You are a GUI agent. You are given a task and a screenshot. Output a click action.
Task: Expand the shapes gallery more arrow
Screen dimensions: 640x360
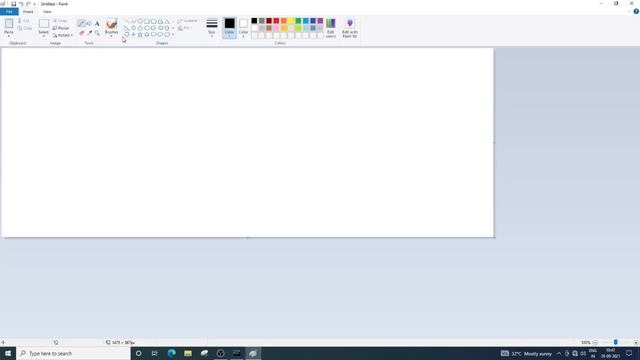[173, 35]
